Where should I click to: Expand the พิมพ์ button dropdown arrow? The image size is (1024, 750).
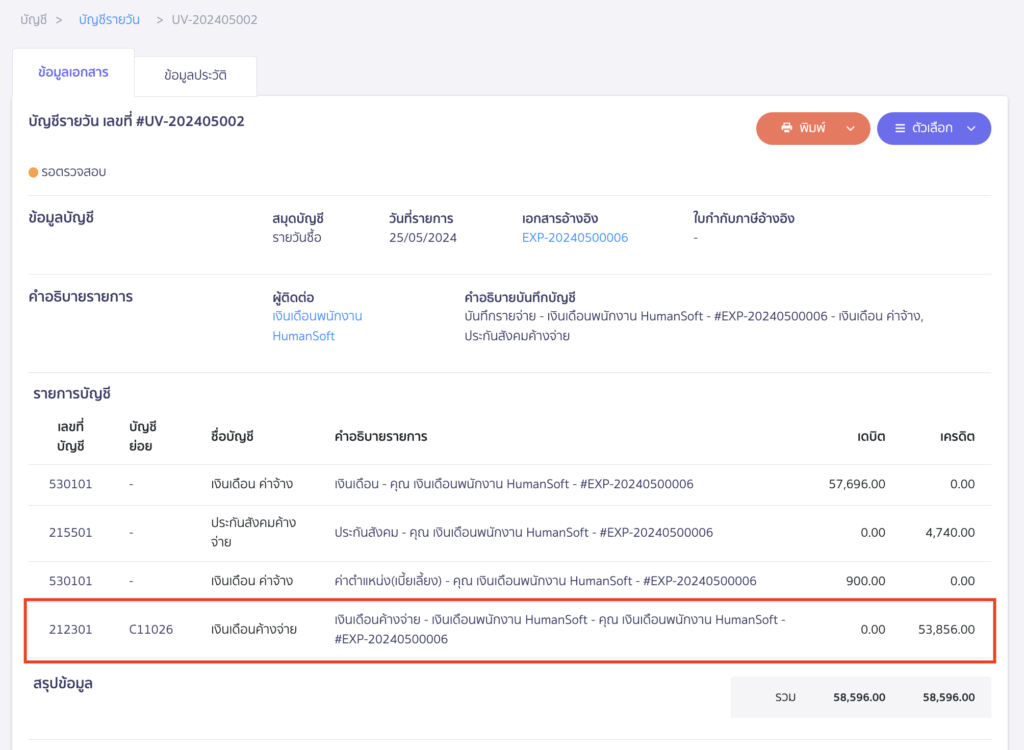(851, 128)
